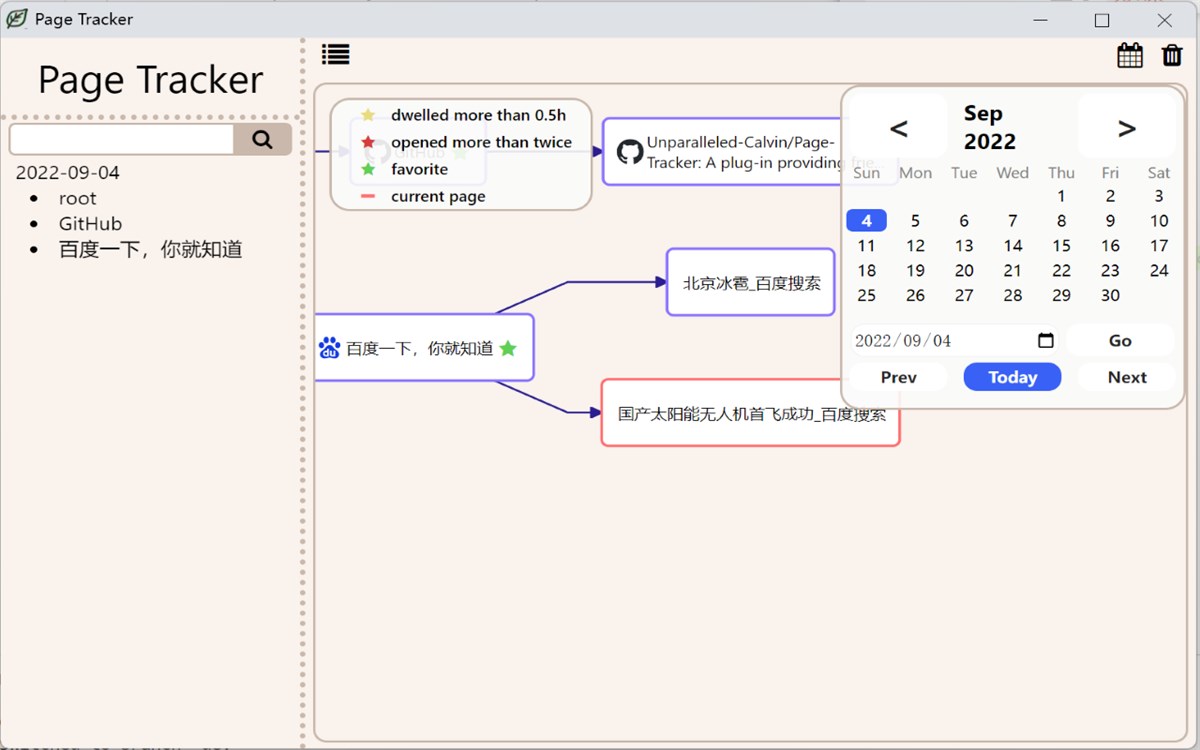This screenshot has width=1200, height=750.
Task: Select day 23 in calendar
Action: click(1110, 271)
